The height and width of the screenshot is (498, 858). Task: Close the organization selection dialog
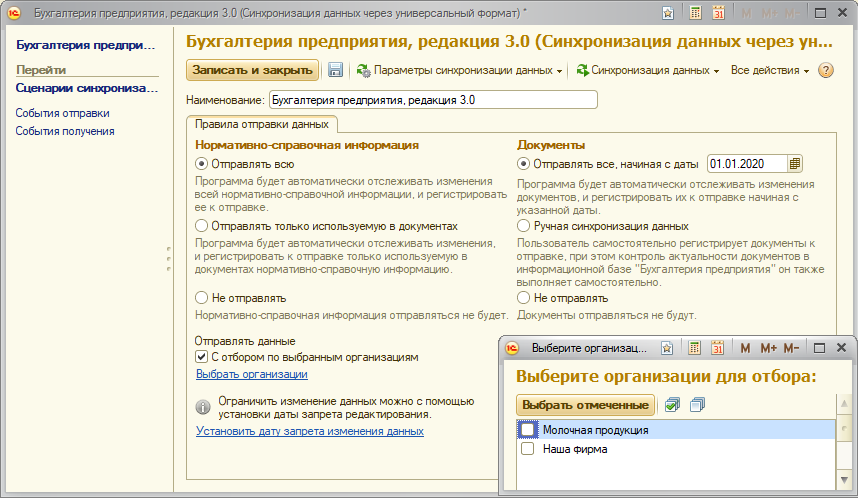click(x=842, y=348)
